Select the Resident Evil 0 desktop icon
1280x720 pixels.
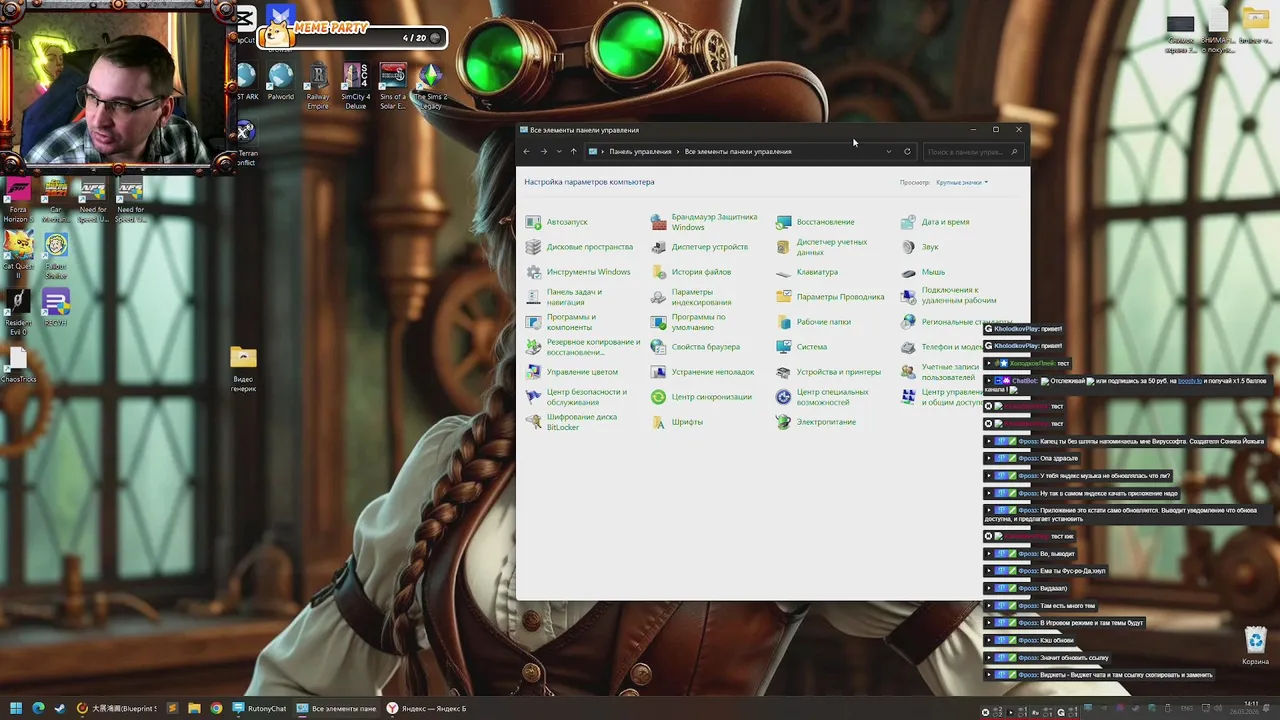[x=18, y=312]
